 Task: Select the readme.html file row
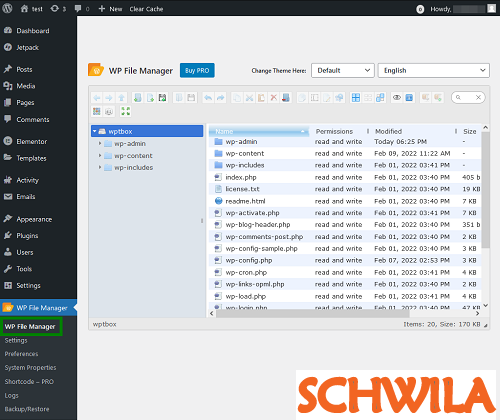coord(345,201)
